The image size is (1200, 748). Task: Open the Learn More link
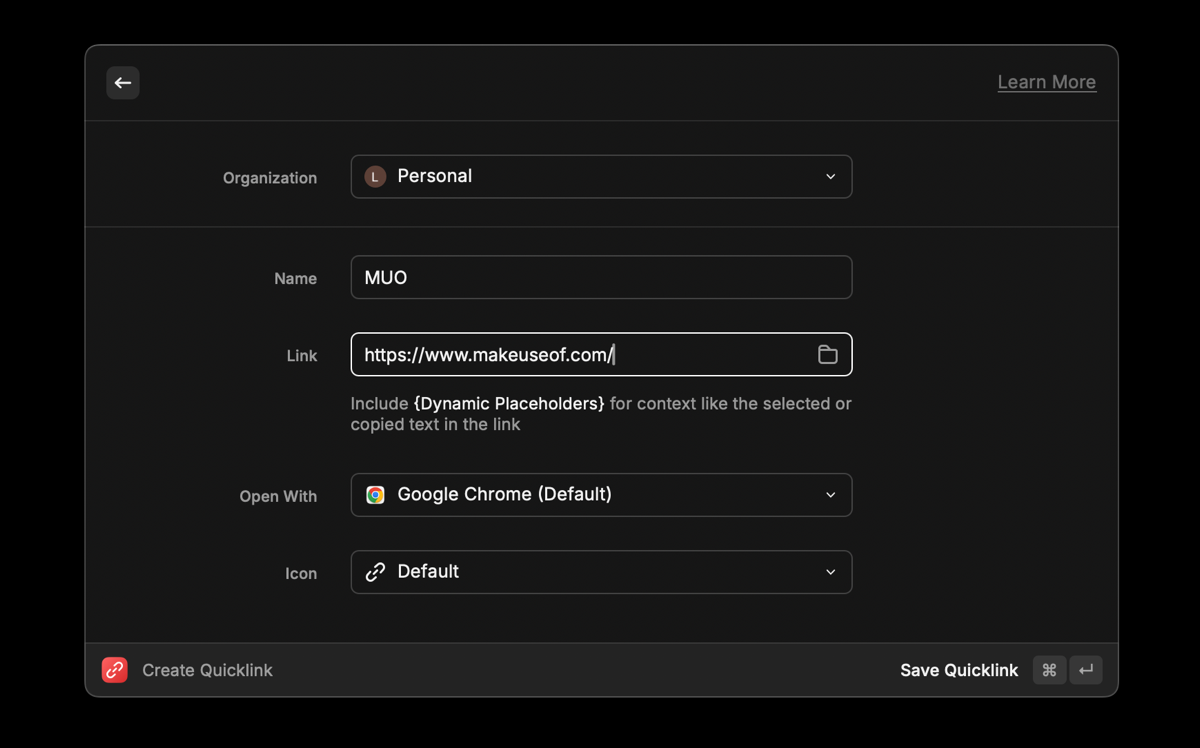1046,82
